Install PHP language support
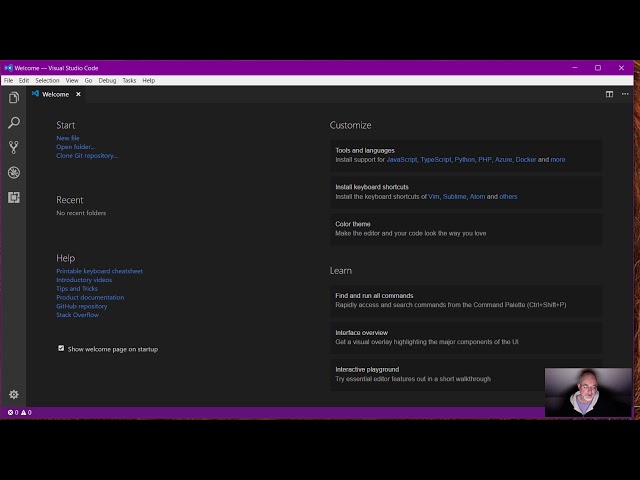 click(x=485, y=160)
